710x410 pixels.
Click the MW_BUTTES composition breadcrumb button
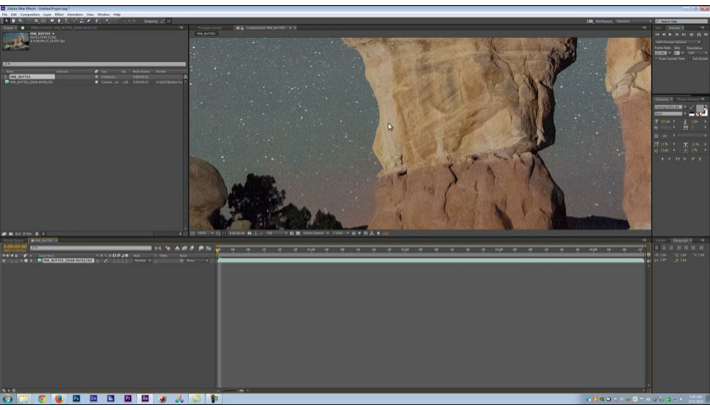(x=206, y=34)
